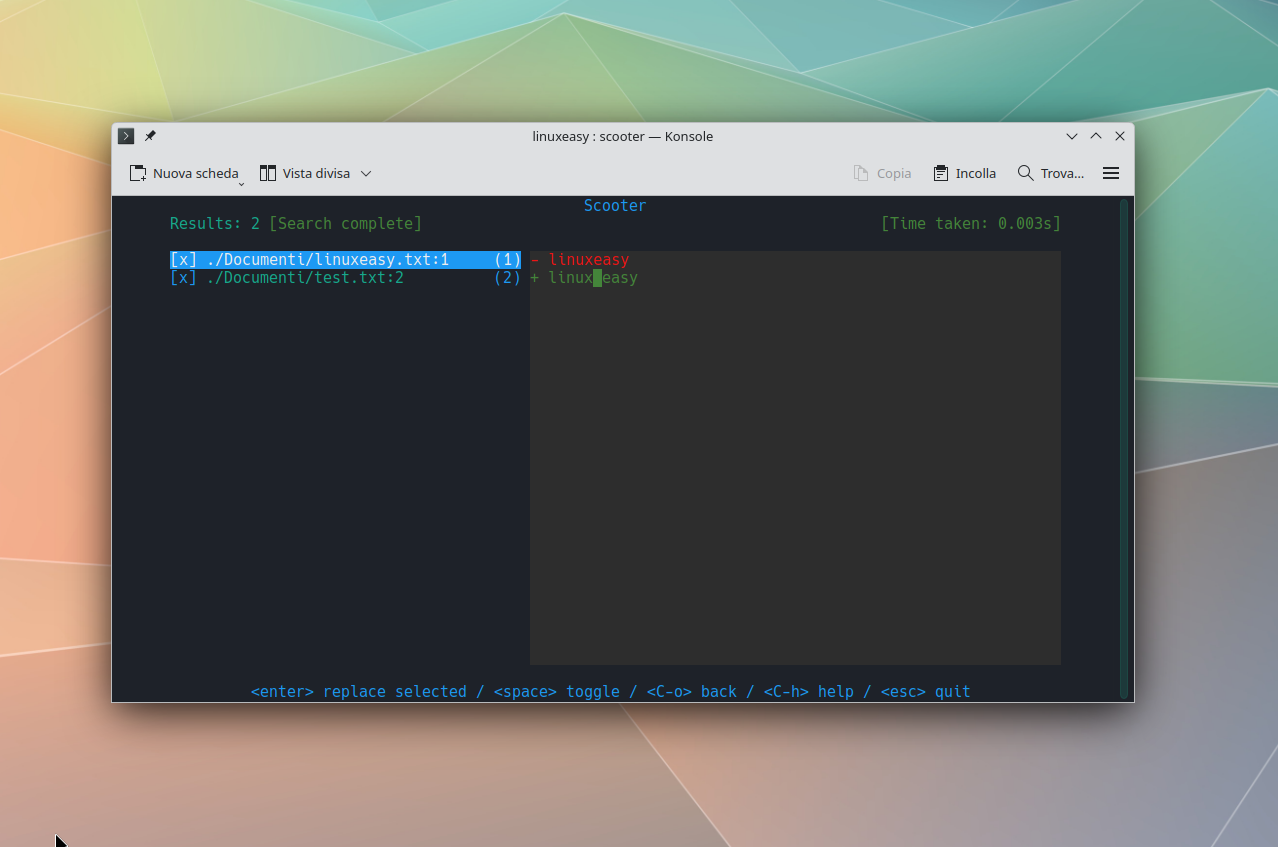The image size is (1278, 847).
Task: Click the diff preview pane
Action: 795,460
